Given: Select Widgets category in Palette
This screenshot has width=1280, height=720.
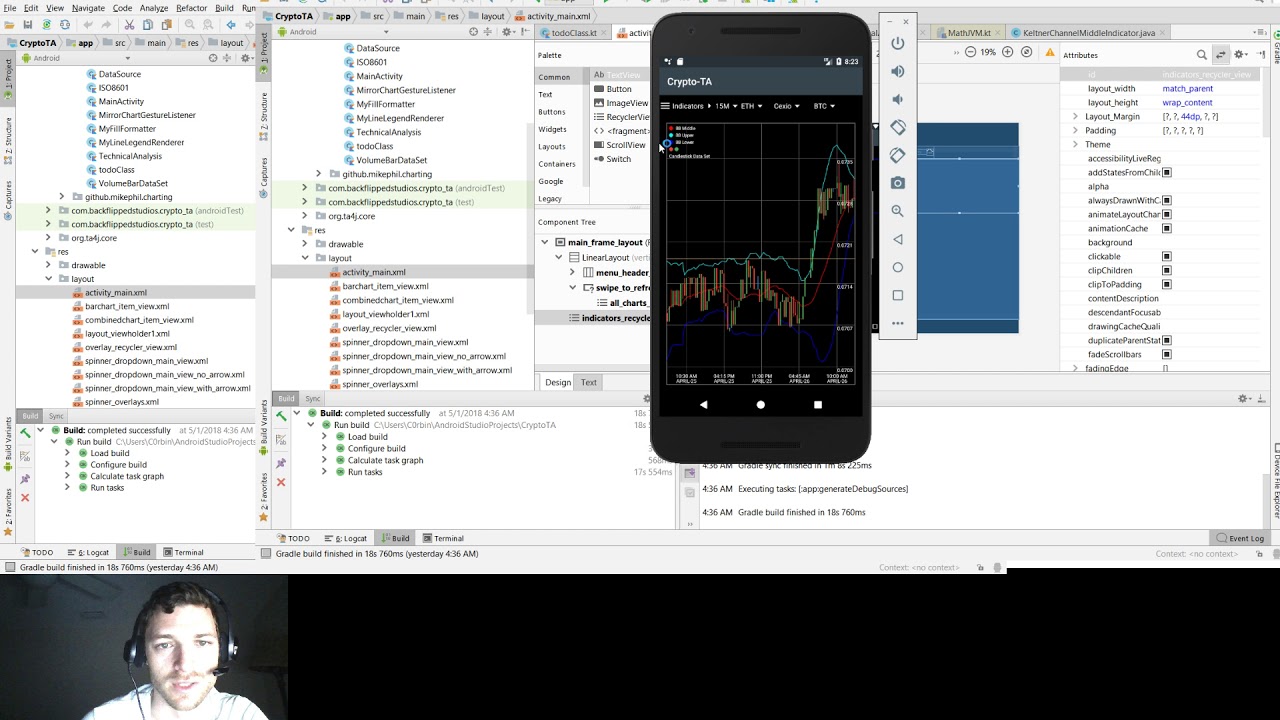Looking at the screenshot, I should 552,129.
